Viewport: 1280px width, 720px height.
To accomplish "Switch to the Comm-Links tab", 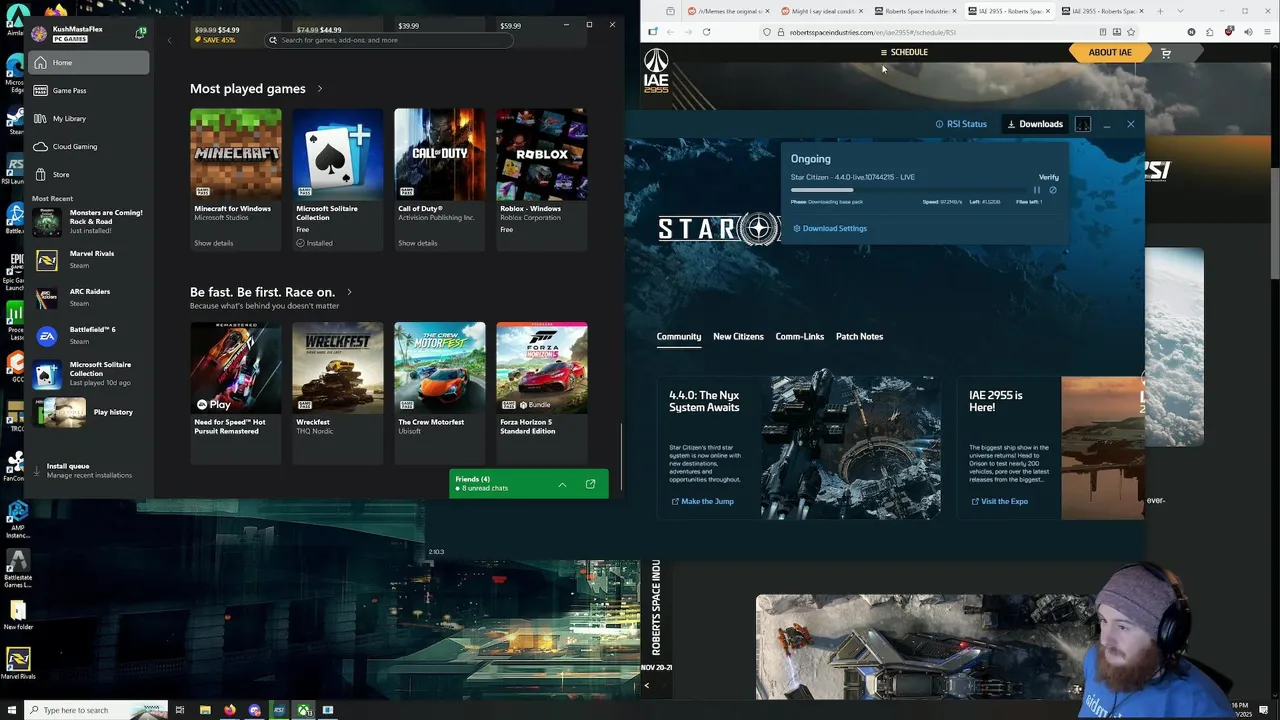I will tap(800, 337).
